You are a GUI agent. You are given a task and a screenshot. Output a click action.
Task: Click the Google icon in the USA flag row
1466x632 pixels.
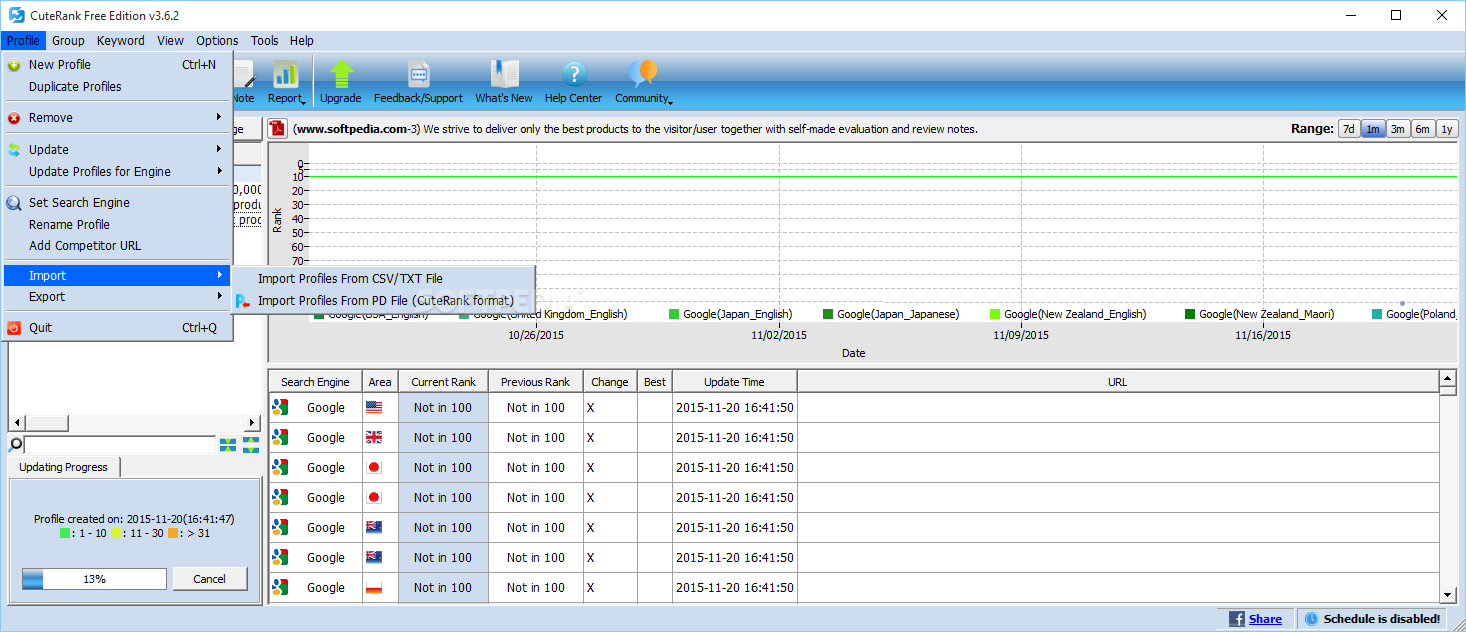click(x=280, y=407)
